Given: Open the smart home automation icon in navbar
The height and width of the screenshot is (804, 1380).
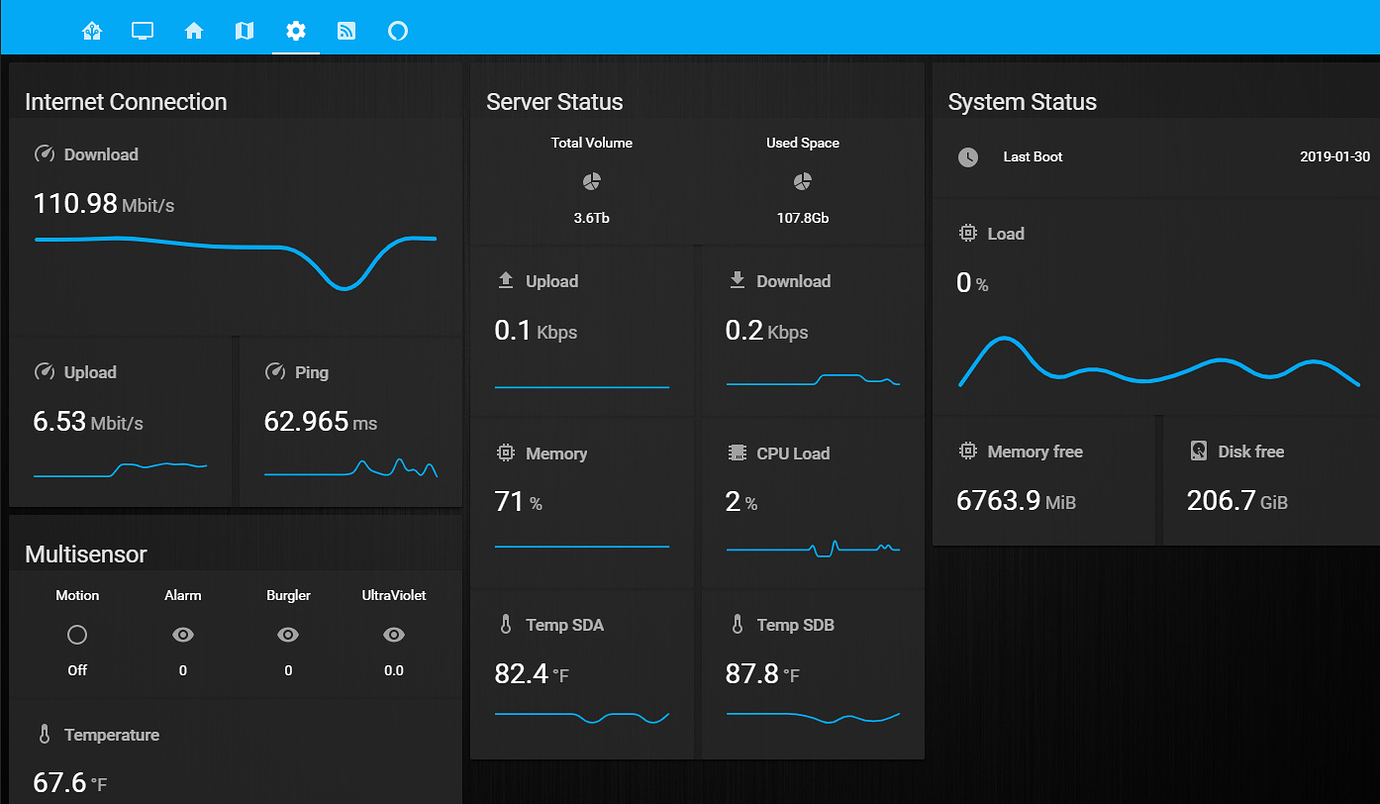Looking at the screenshot, I should pos(92,30).
